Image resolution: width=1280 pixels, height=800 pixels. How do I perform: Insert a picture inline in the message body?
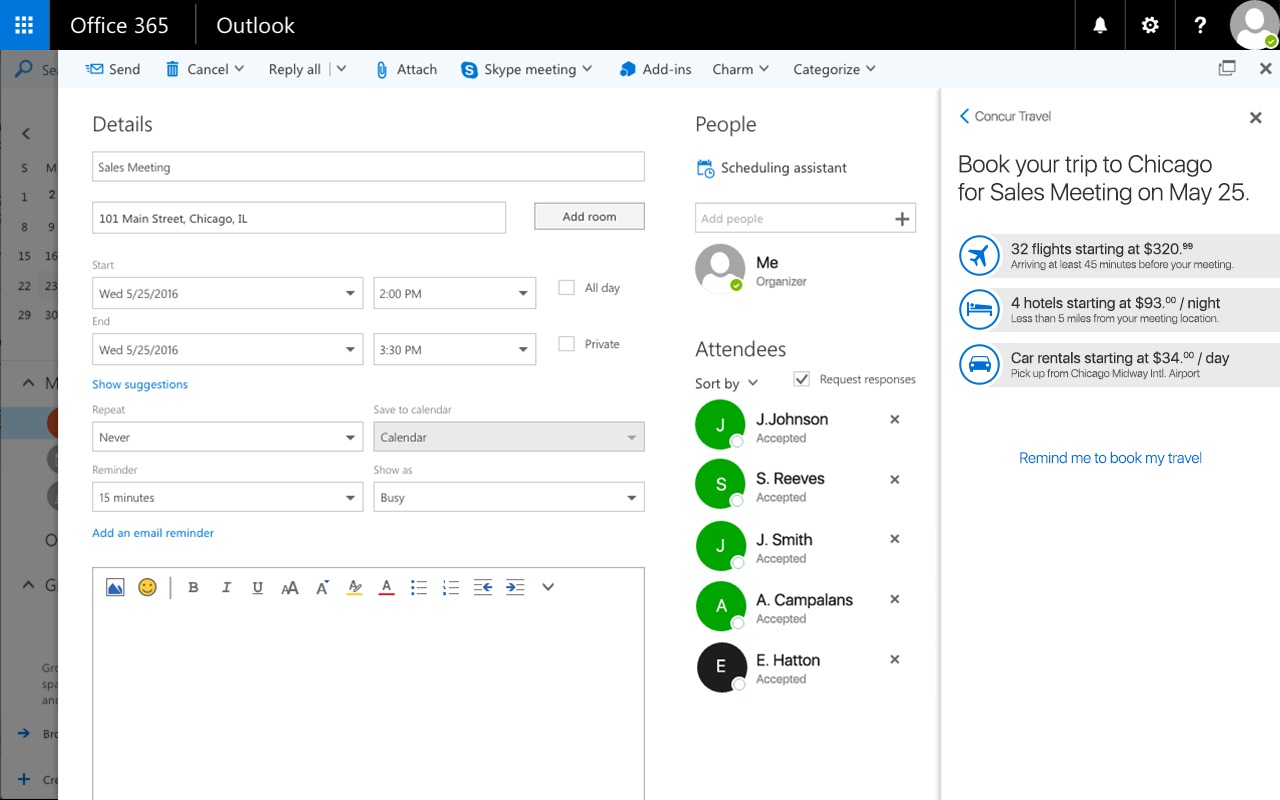[x=115, y=588]
